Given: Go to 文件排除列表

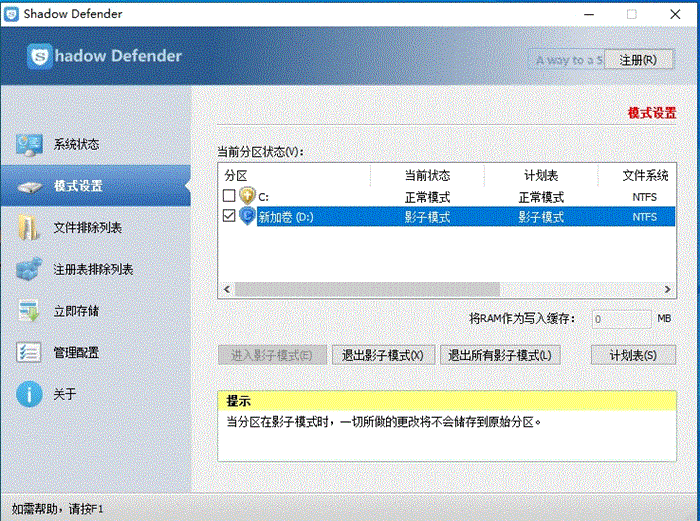Looking at the screenshot, I should point(96,228).
